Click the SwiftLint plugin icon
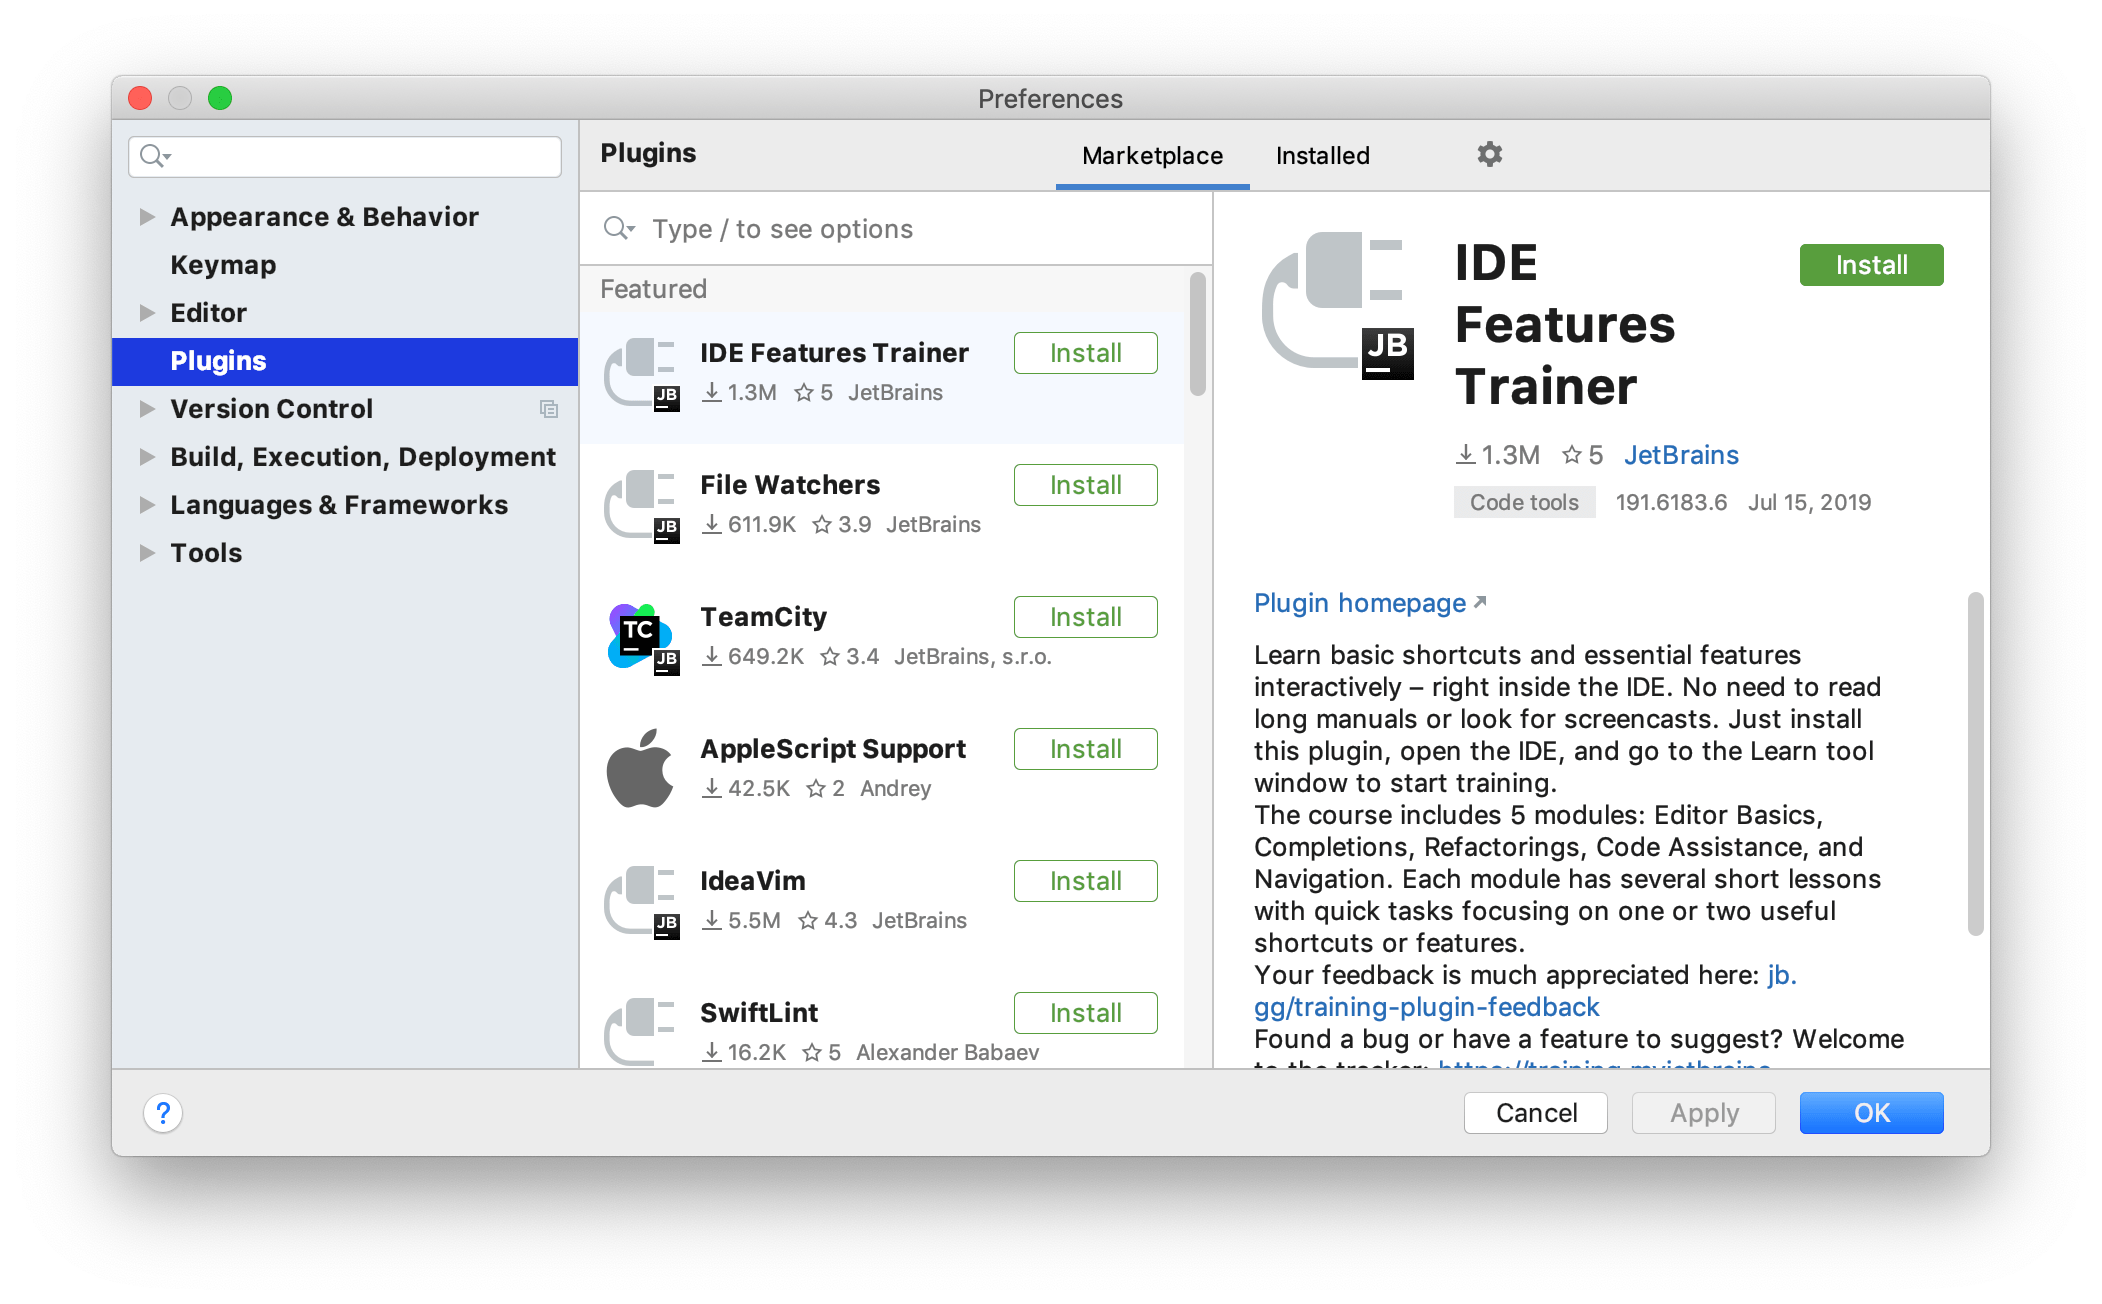This screenshot has height=1304, width=2102. (x=642, y=1032)
